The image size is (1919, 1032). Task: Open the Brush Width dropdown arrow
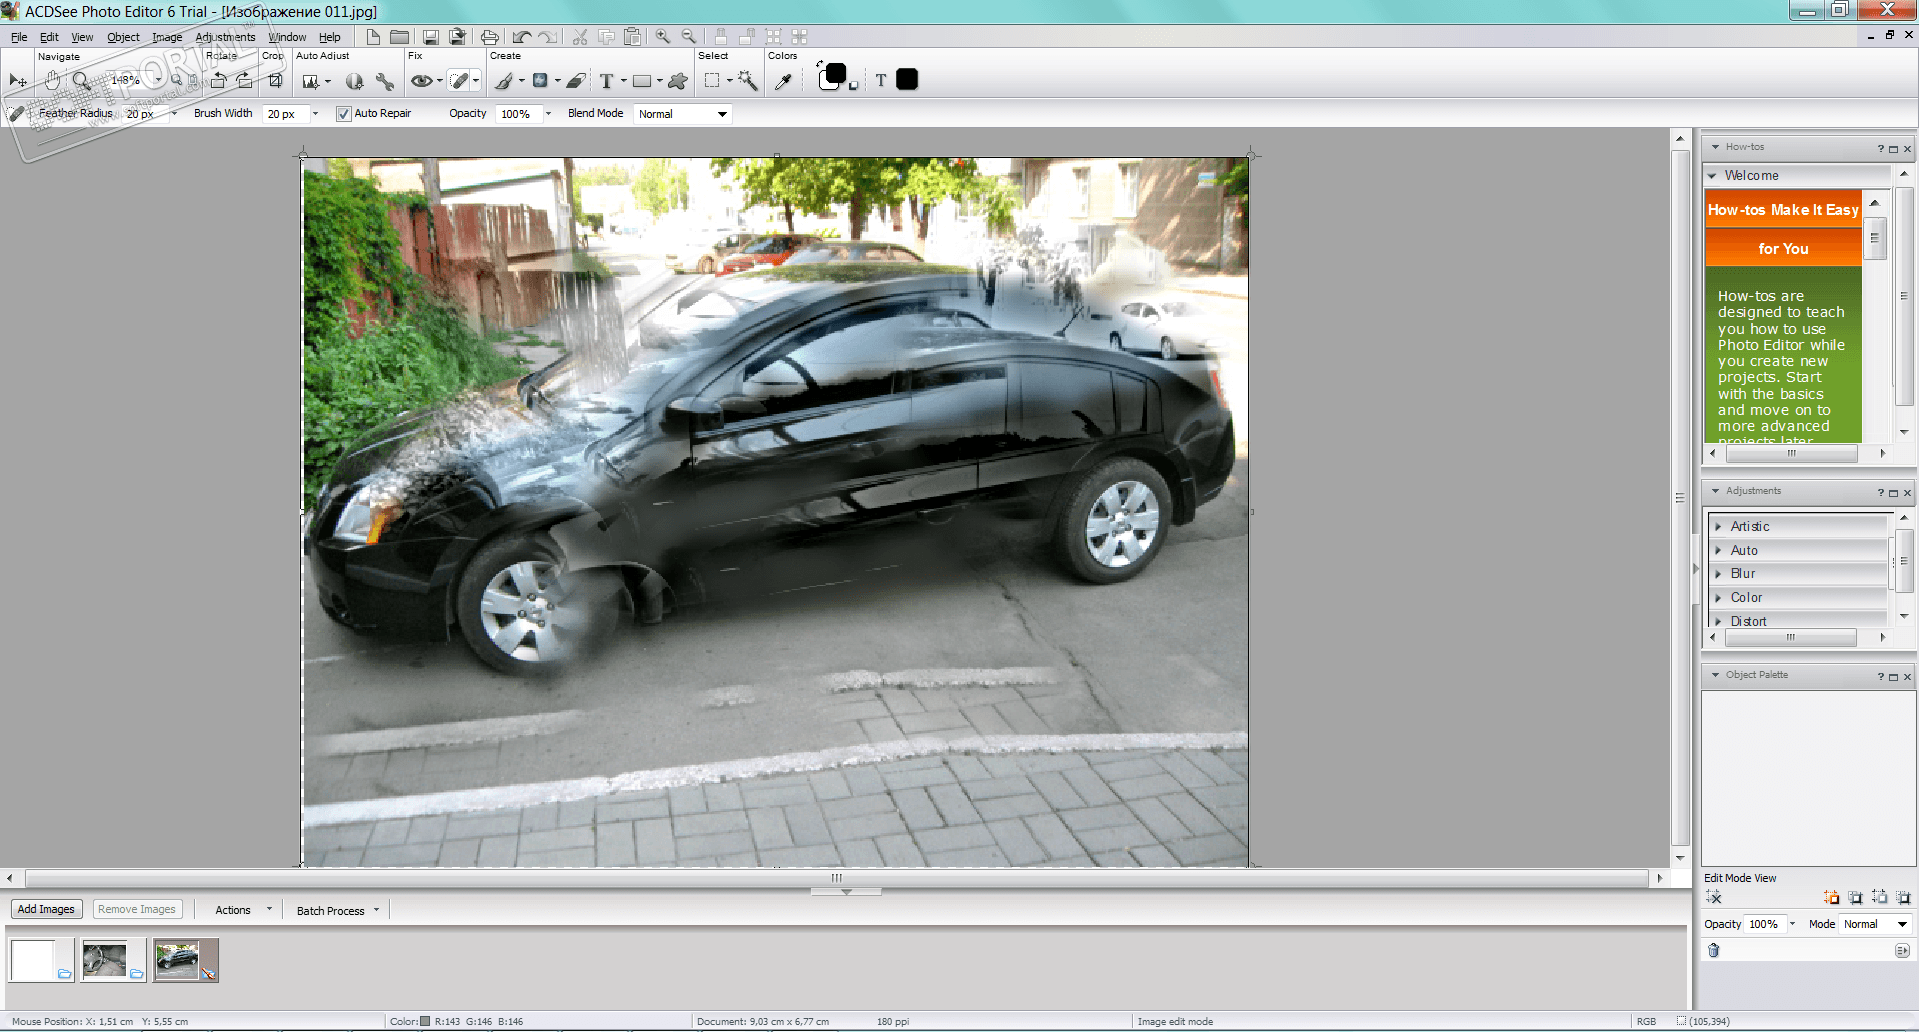click(315, 114)
